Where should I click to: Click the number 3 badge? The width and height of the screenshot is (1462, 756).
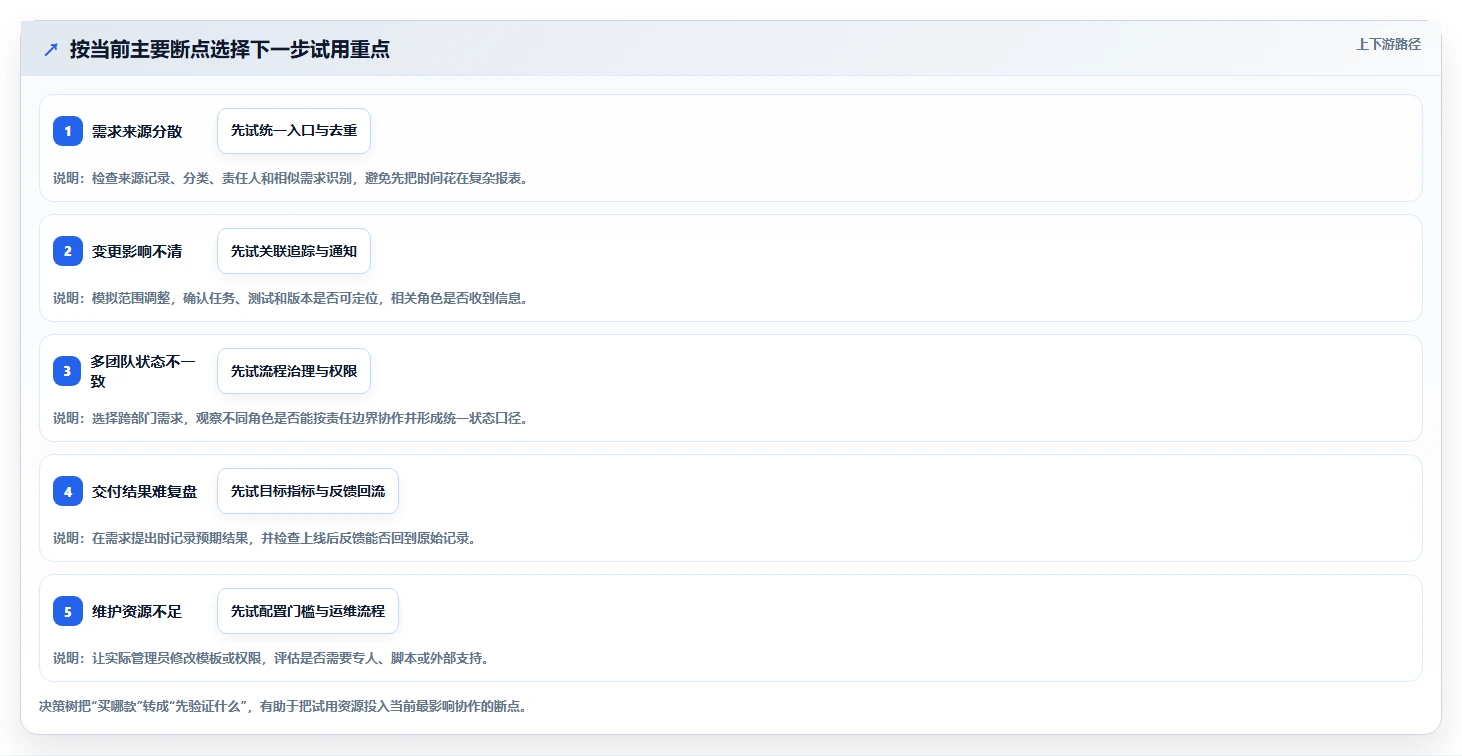tap(68, 371)
